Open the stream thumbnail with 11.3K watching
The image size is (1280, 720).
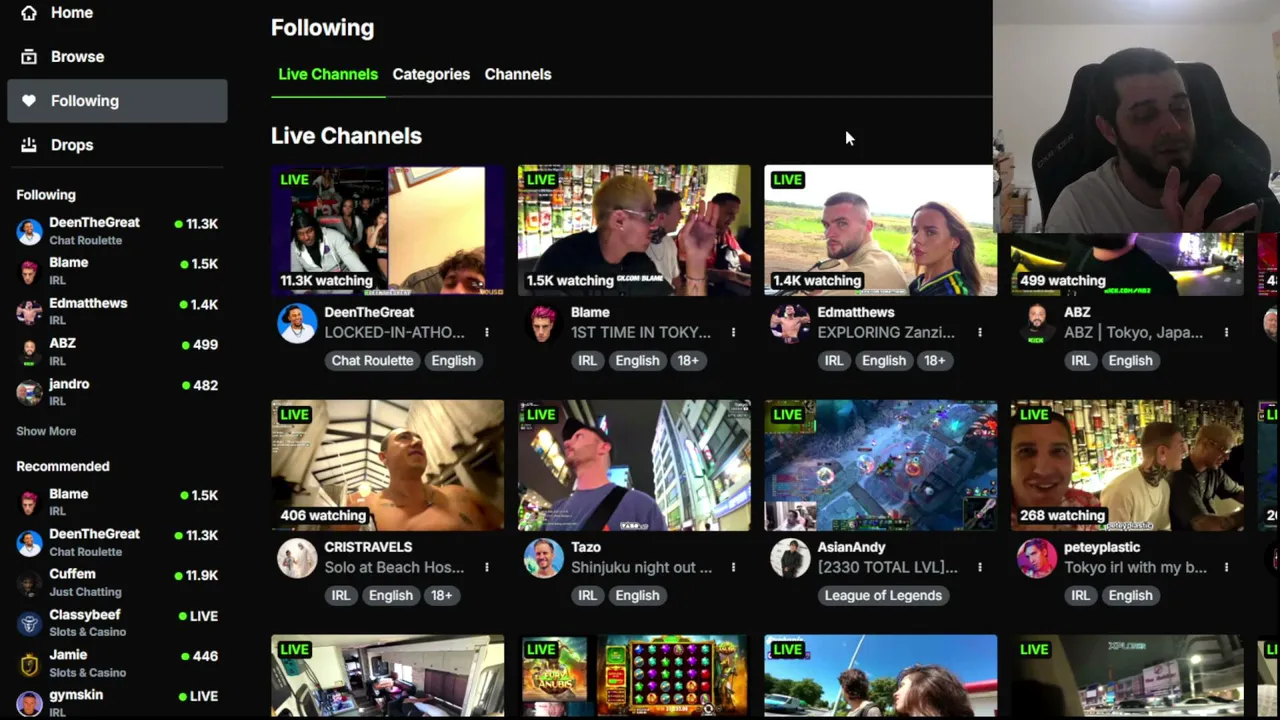pos(387,230)
